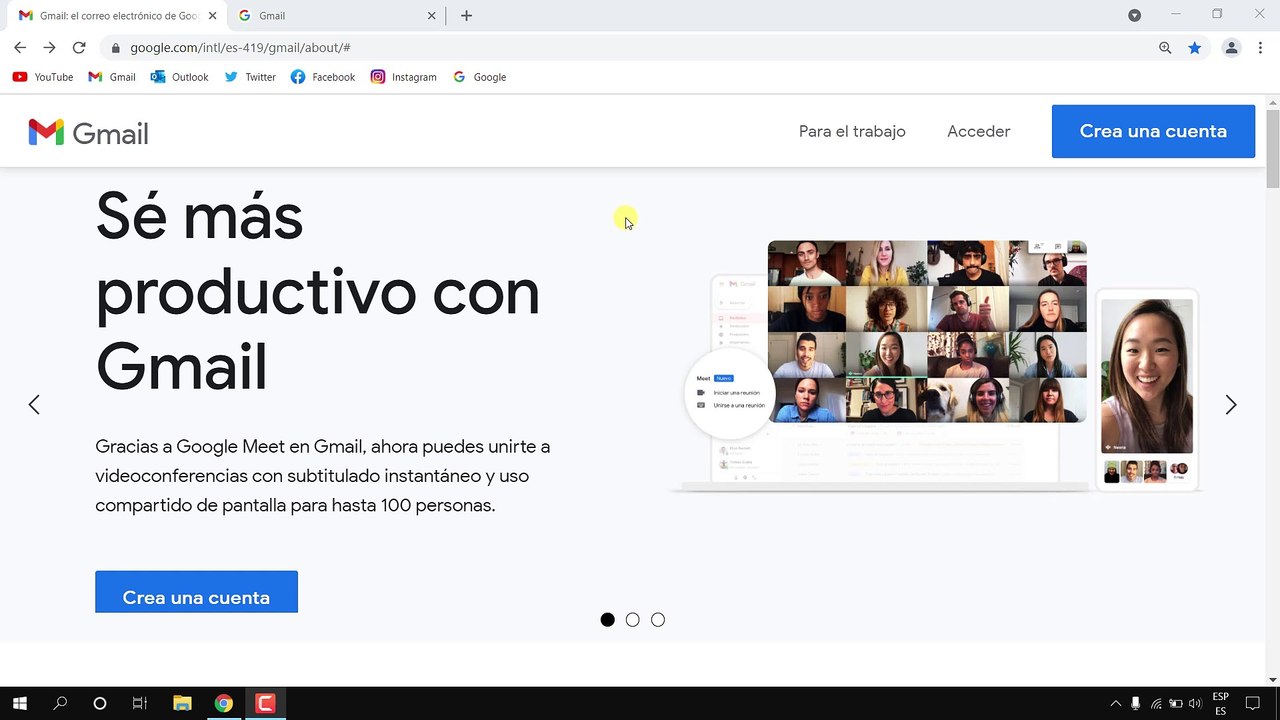Viewport: 1280px width, 720px height.
Task: Close the Chrome window
Action: pyautogui.click(x=1260, y=14)
